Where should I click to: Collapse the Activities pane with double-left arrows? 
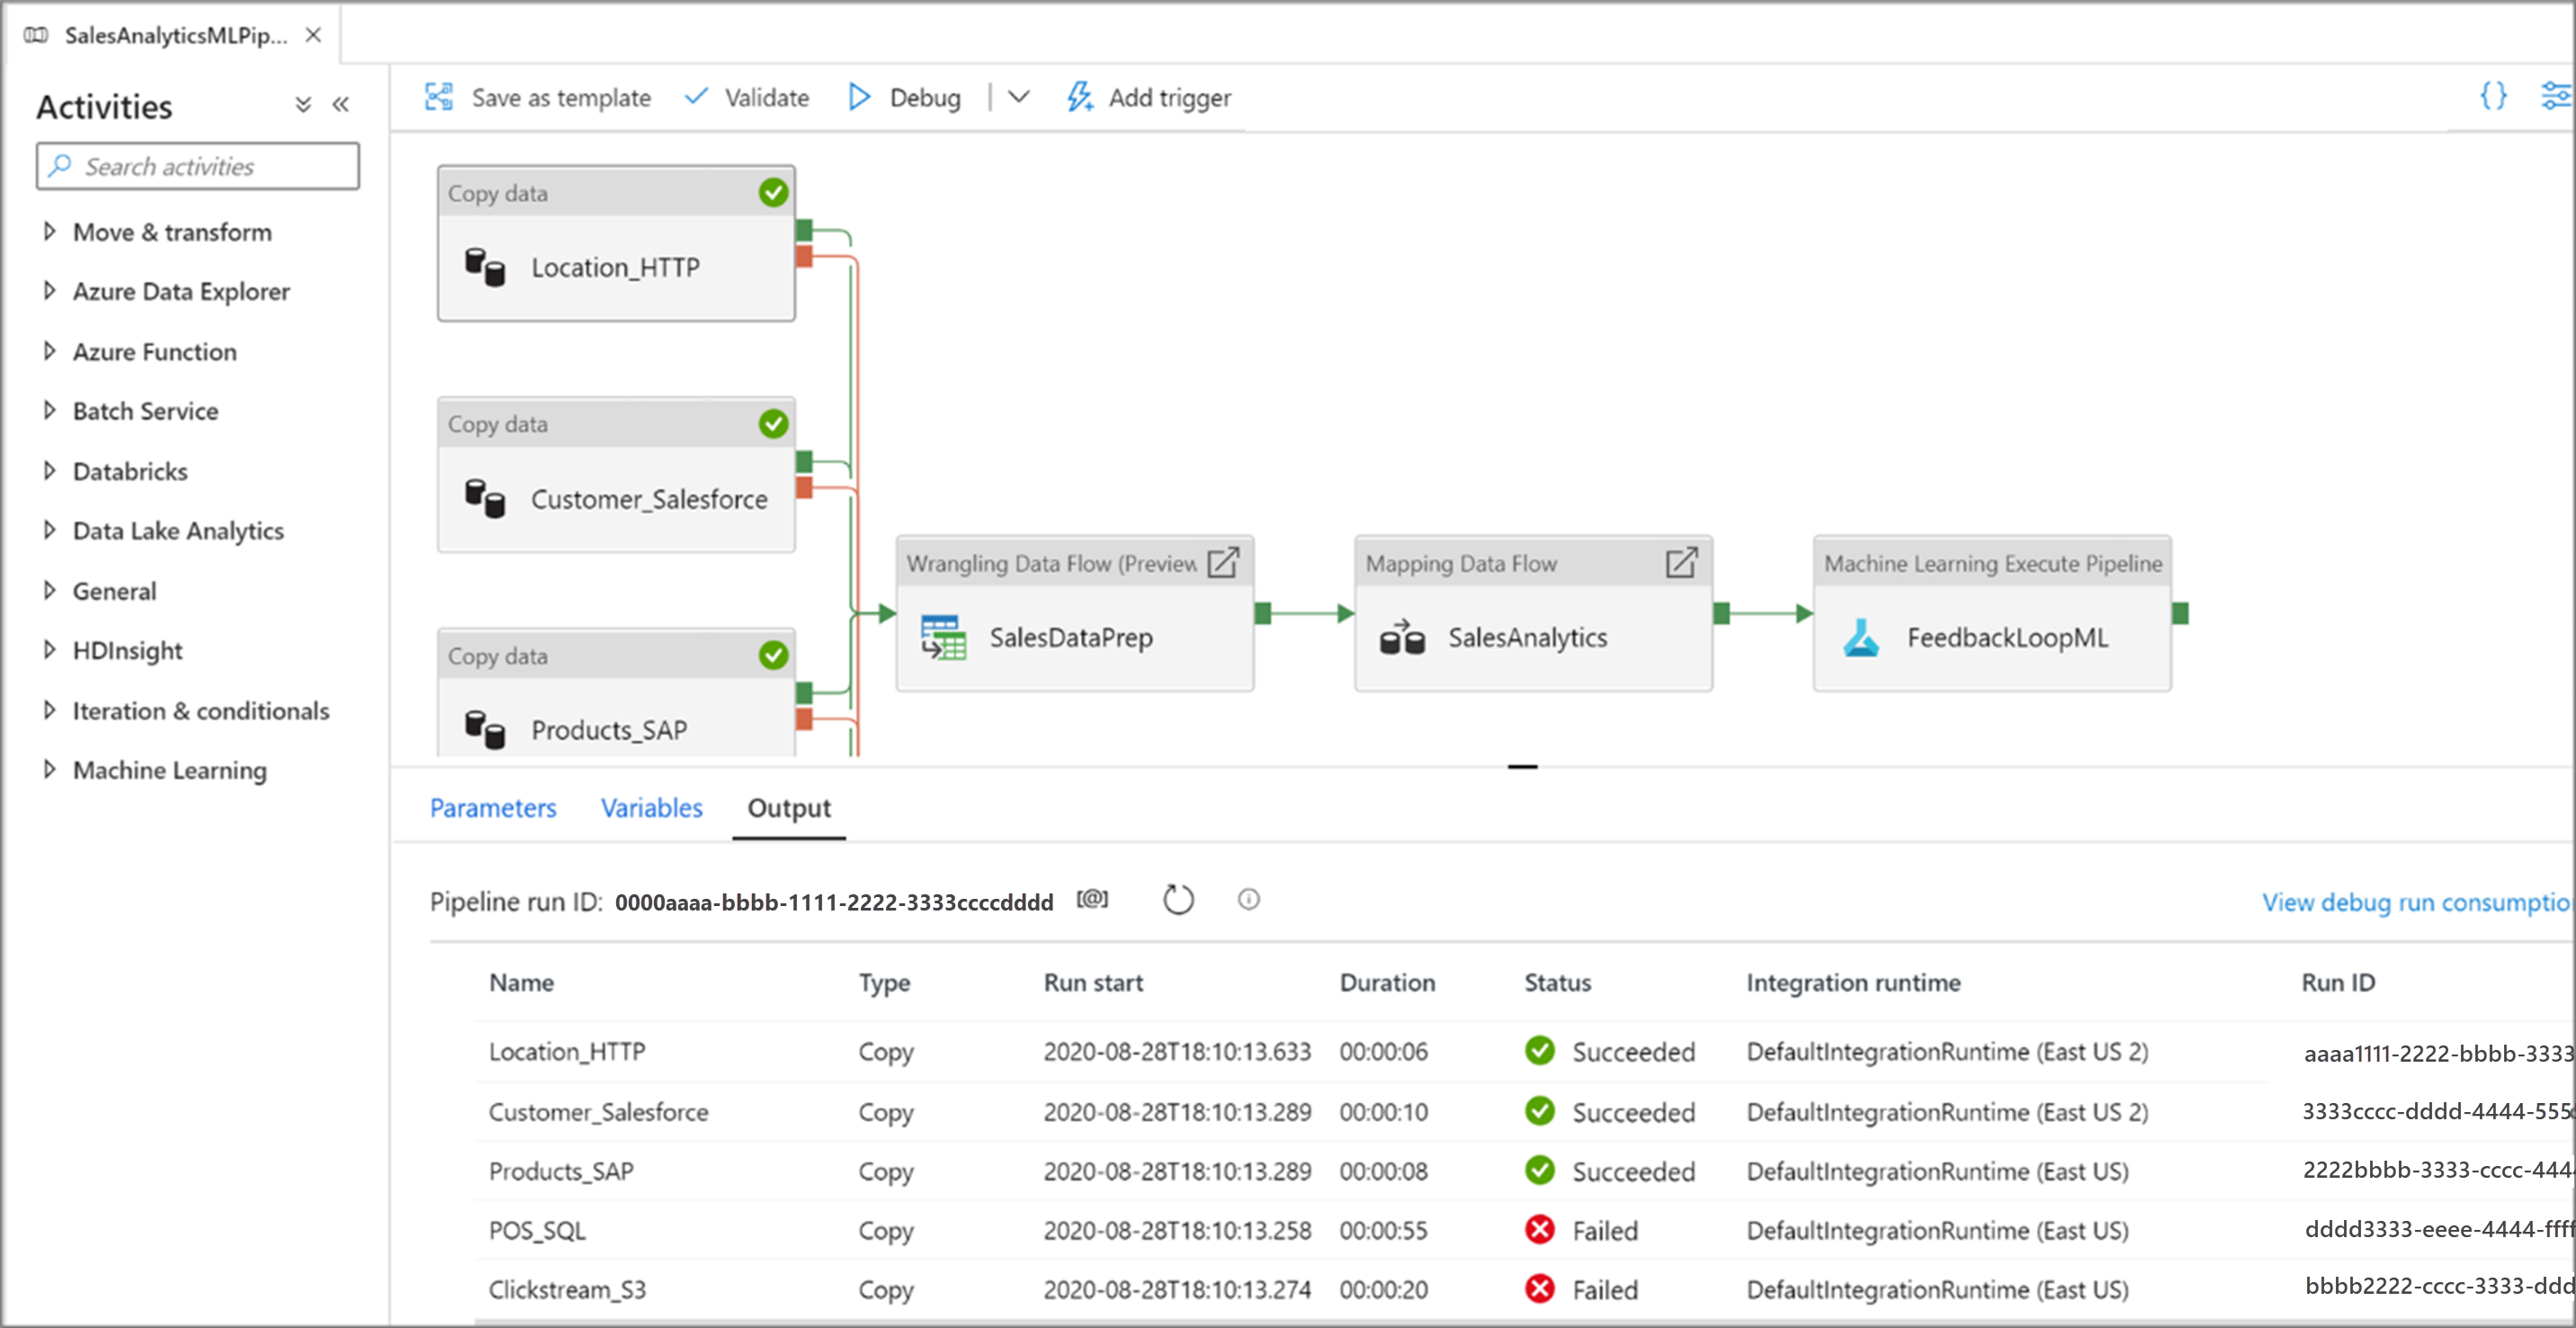(x=341, y=105)
